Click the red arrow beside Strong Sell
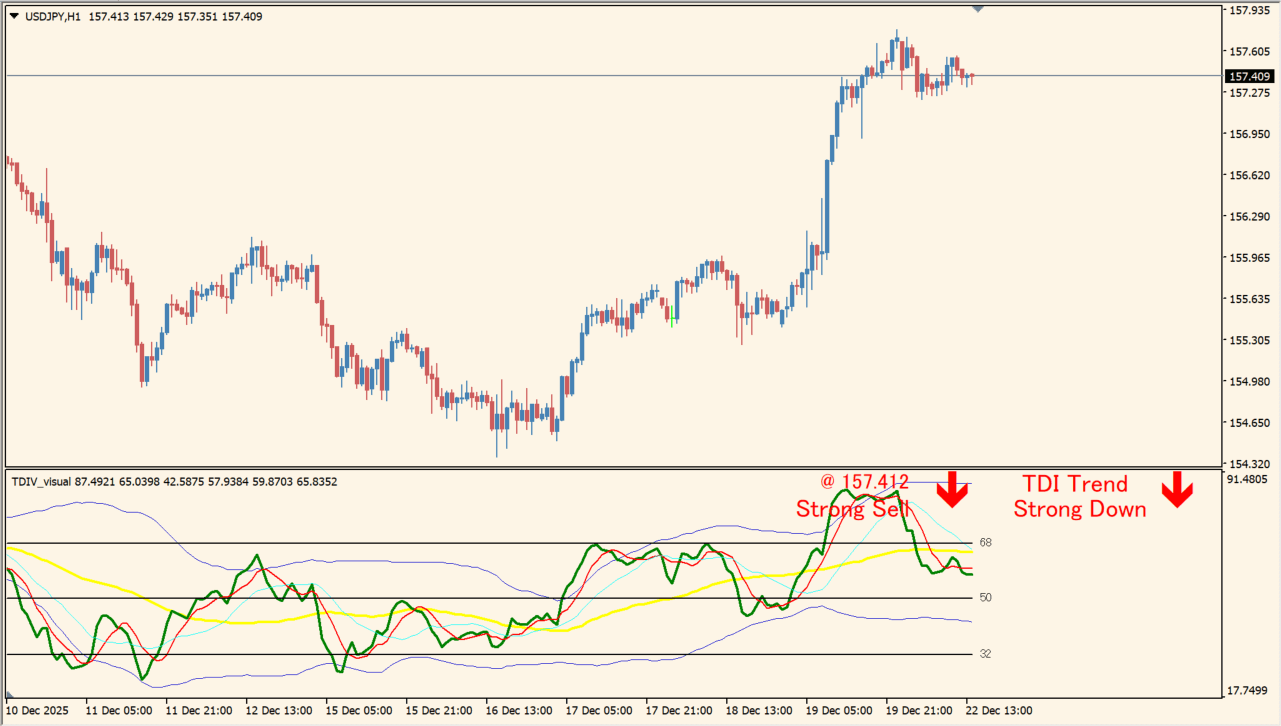Viewport: 1281px width, 726px height. click(952, 488)
